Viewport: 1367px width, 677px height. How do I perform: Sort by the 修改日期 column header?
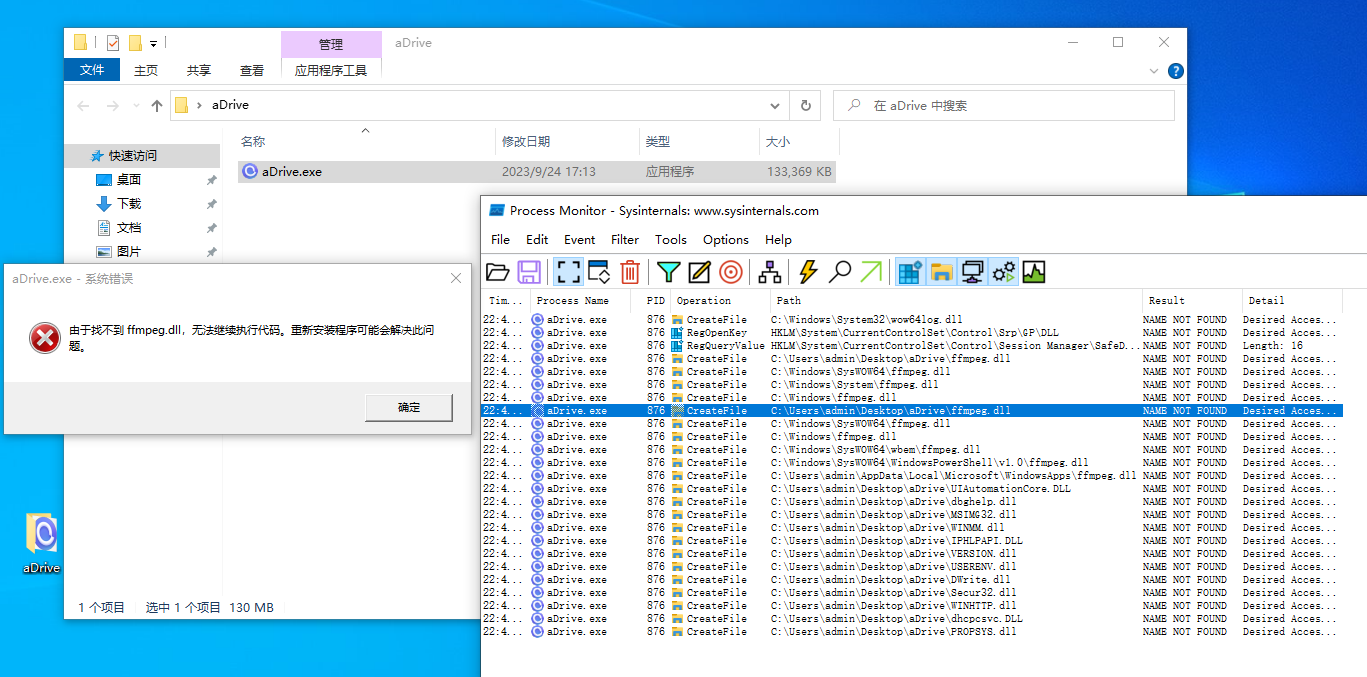(567, 142)
